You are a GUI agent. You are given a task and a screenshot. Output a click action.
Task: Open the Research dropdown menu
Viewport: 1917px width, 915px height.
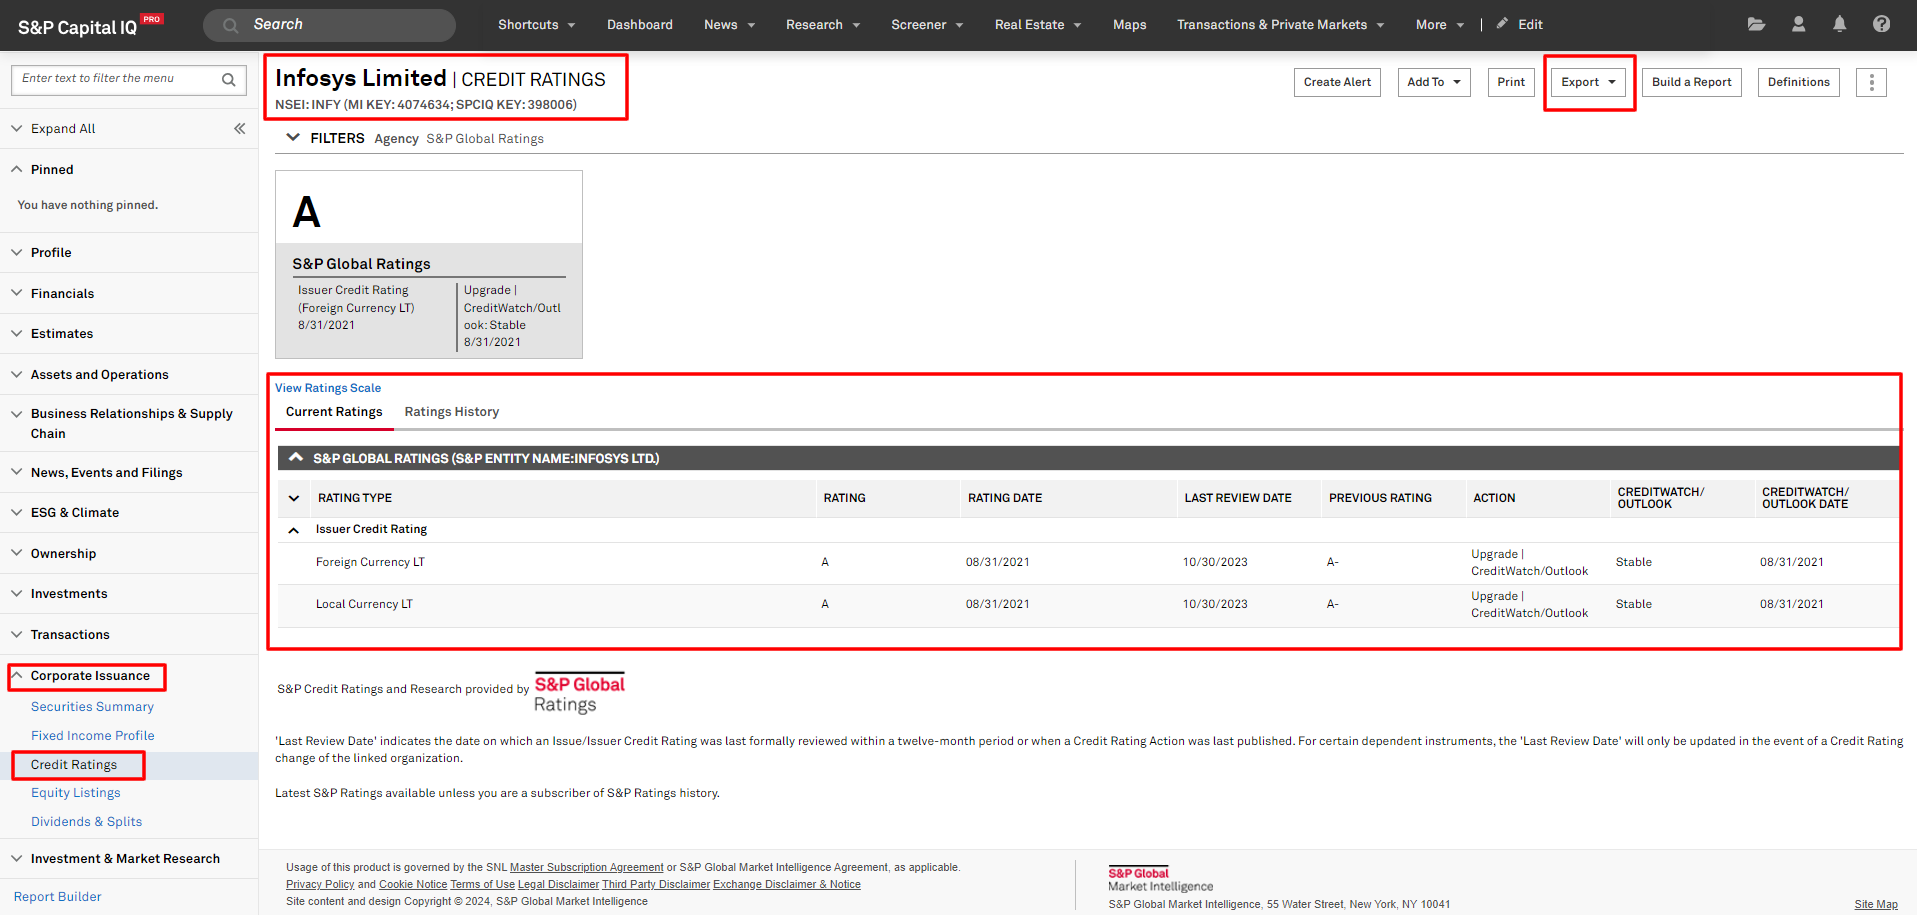pyautogui.click(x=822, y=24)
